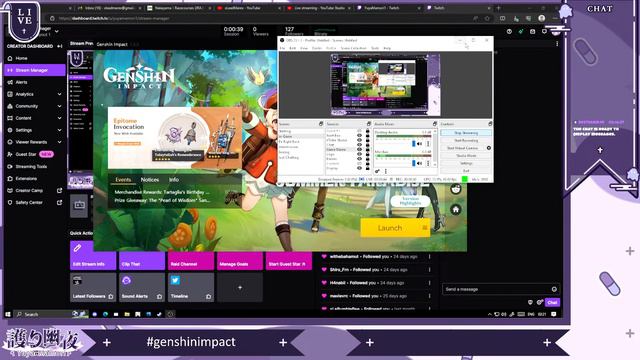Expand the Settings section in Twitch sidebar
Image resolution: width=640 pixels, height=360 pixels.
pyautogui.click(x=60, y=130)
